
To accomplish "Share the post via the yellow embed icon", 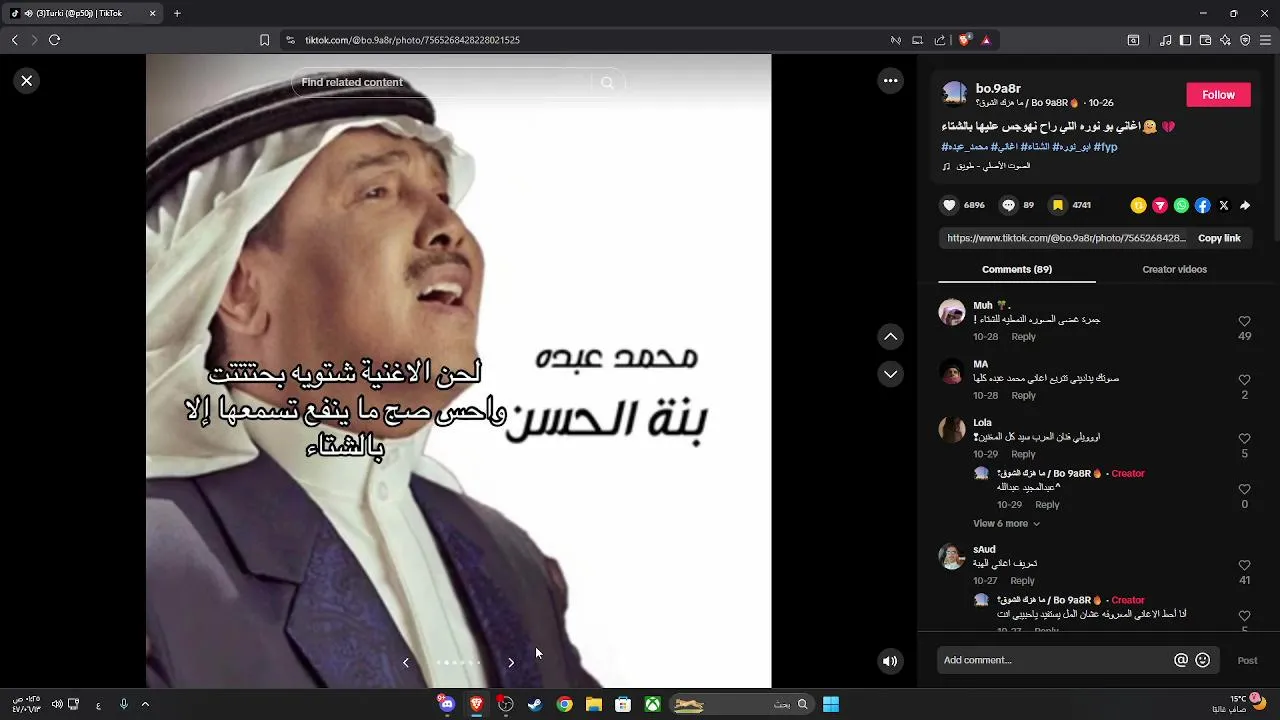I will point(1138,205).
